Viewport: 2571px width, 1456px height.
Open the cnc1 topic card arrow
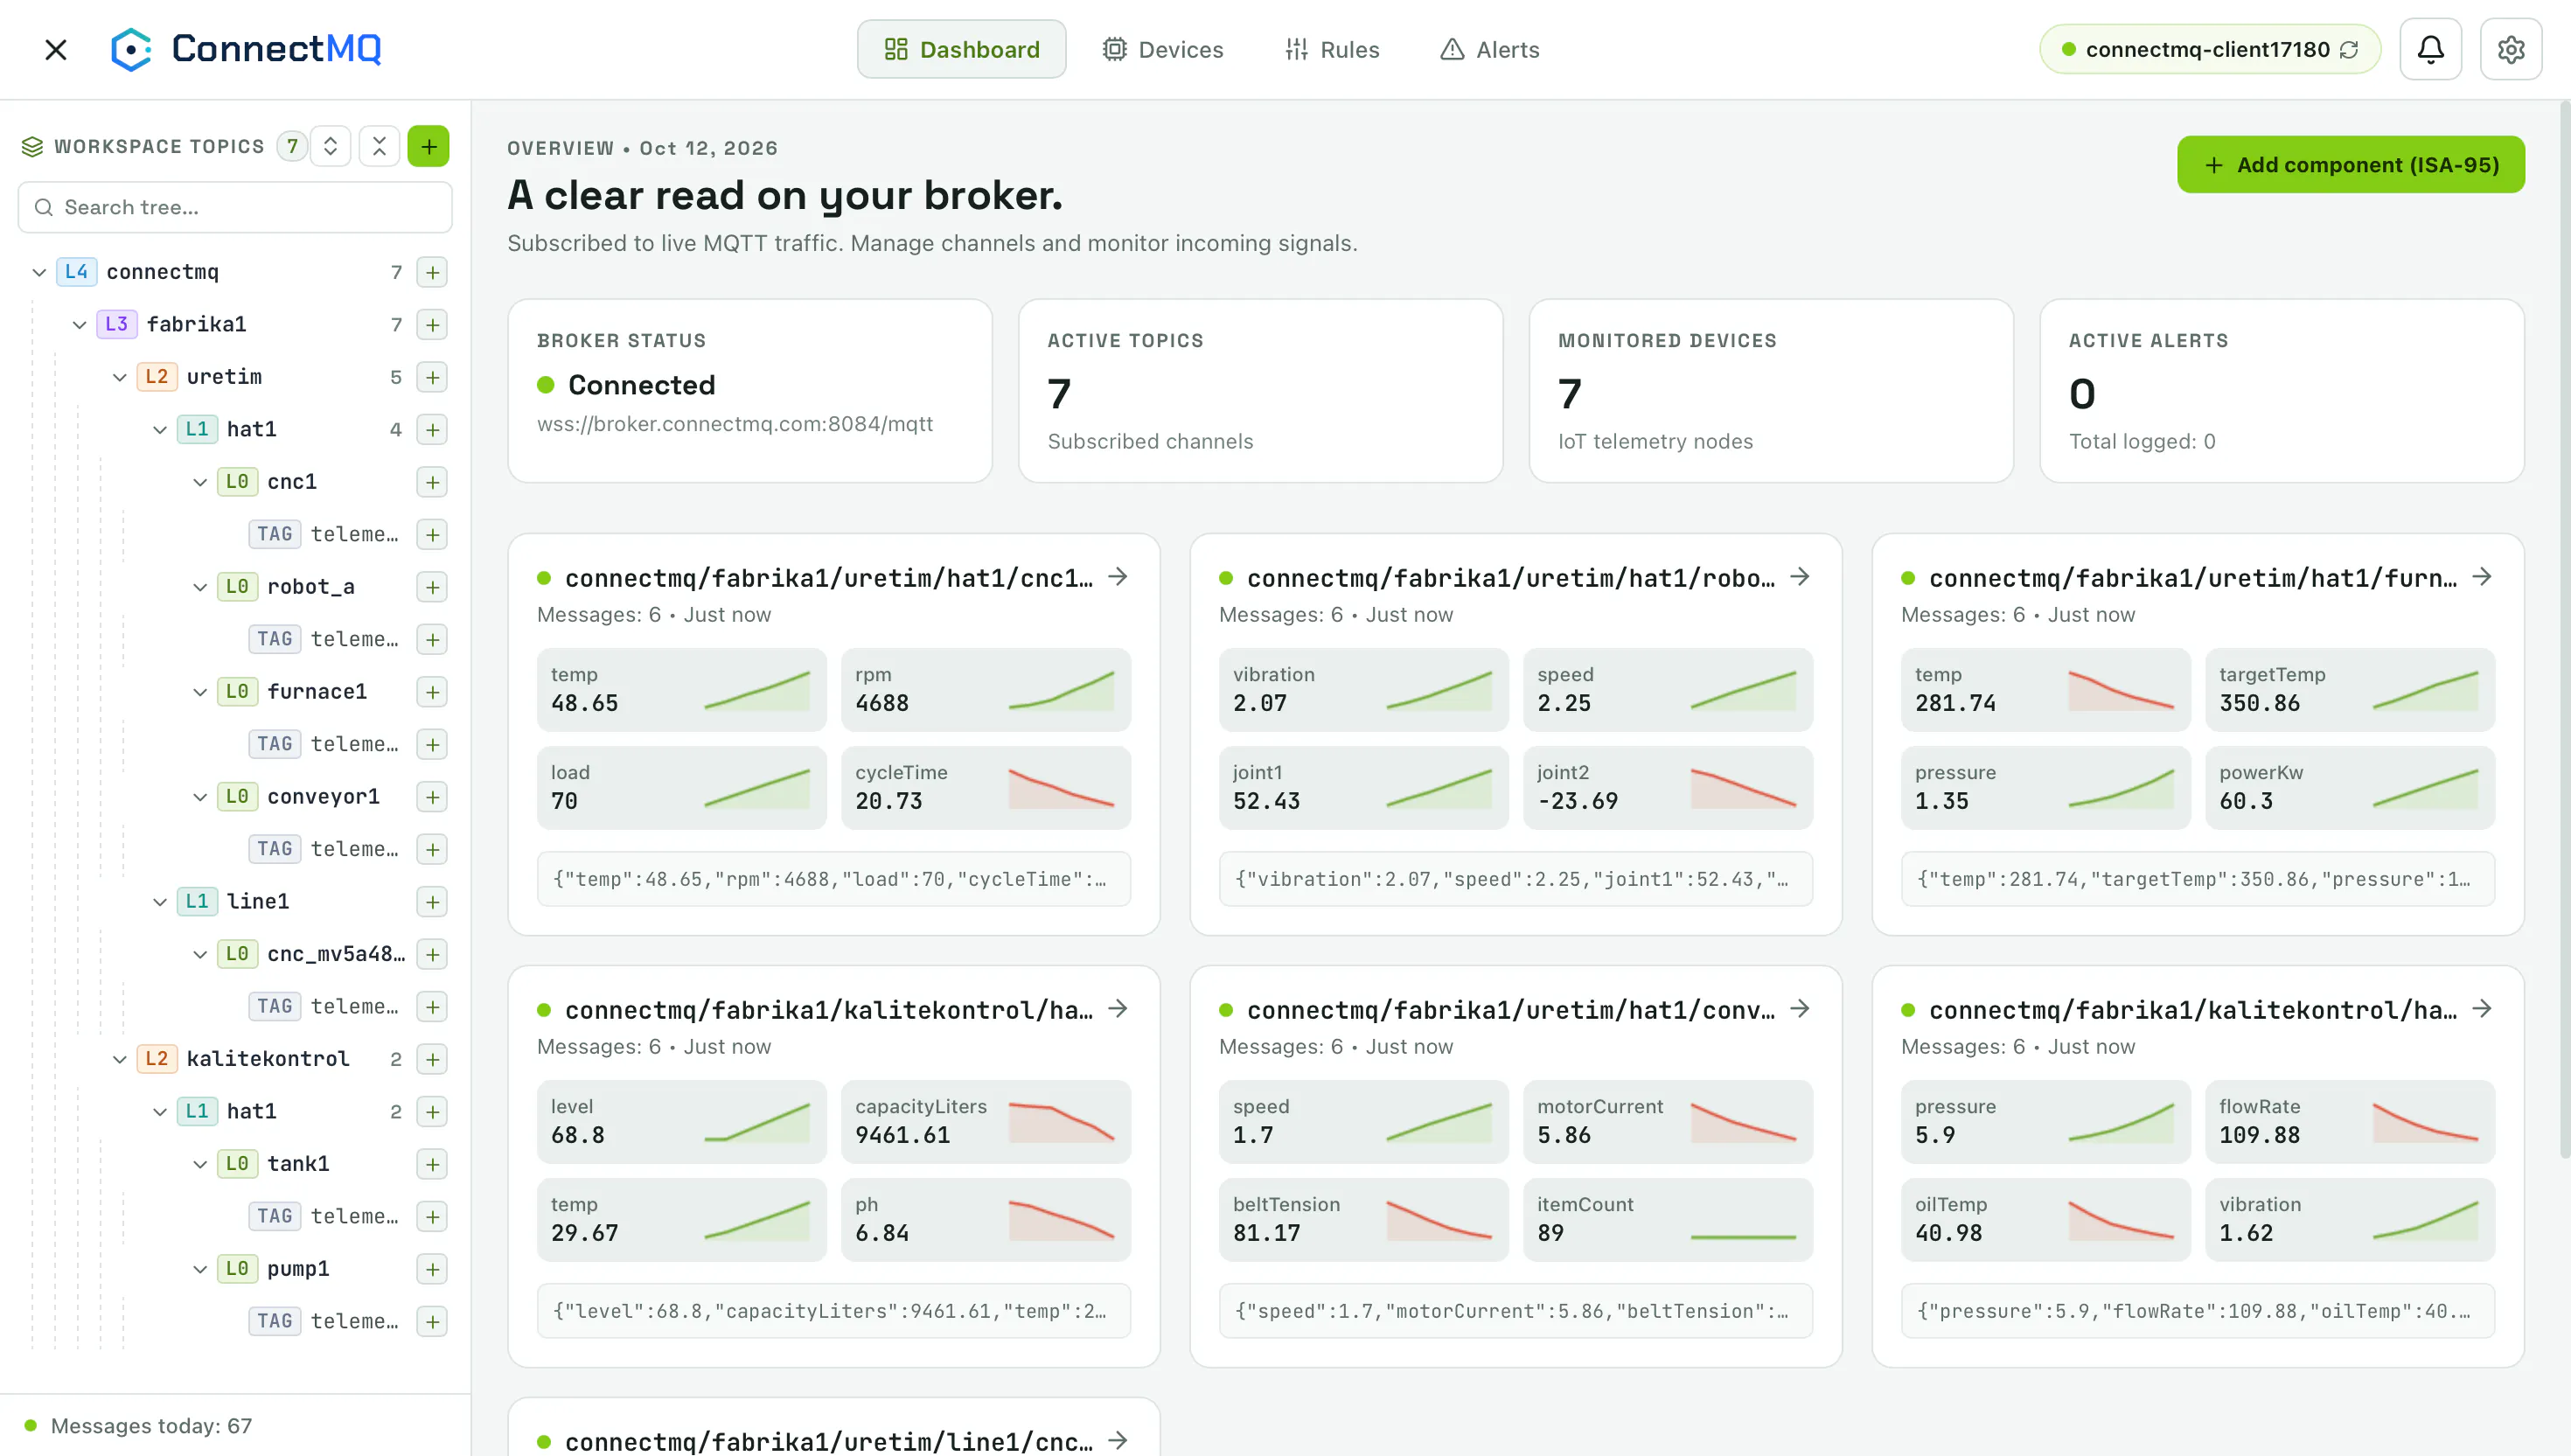pos(1118,577)
